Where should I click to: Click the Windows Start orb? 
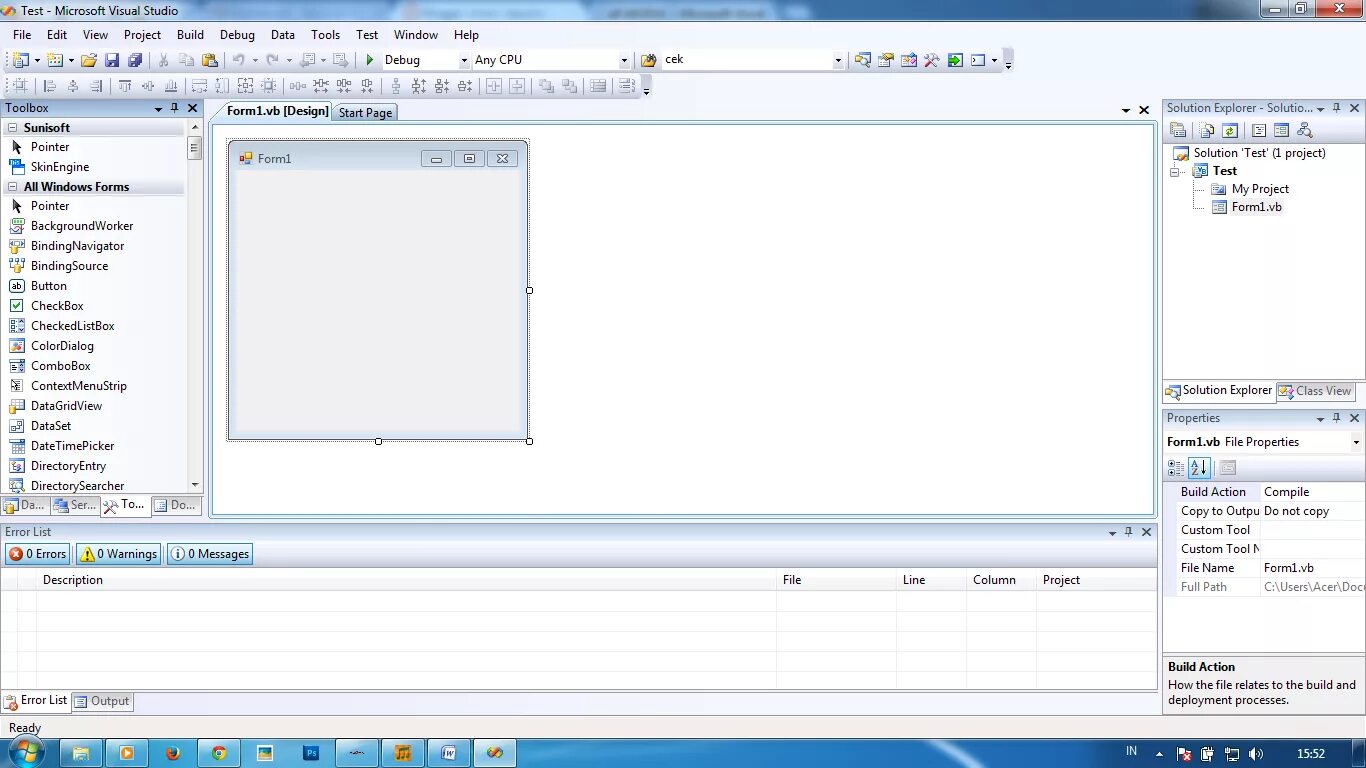pos(27,752)
